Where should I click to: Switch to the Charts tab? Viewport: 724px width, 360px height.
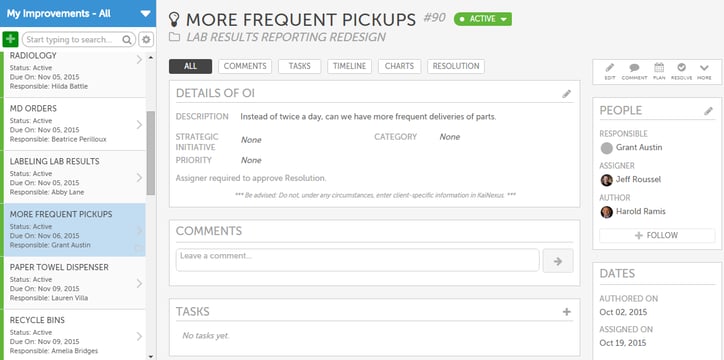(x=399, y=66)
